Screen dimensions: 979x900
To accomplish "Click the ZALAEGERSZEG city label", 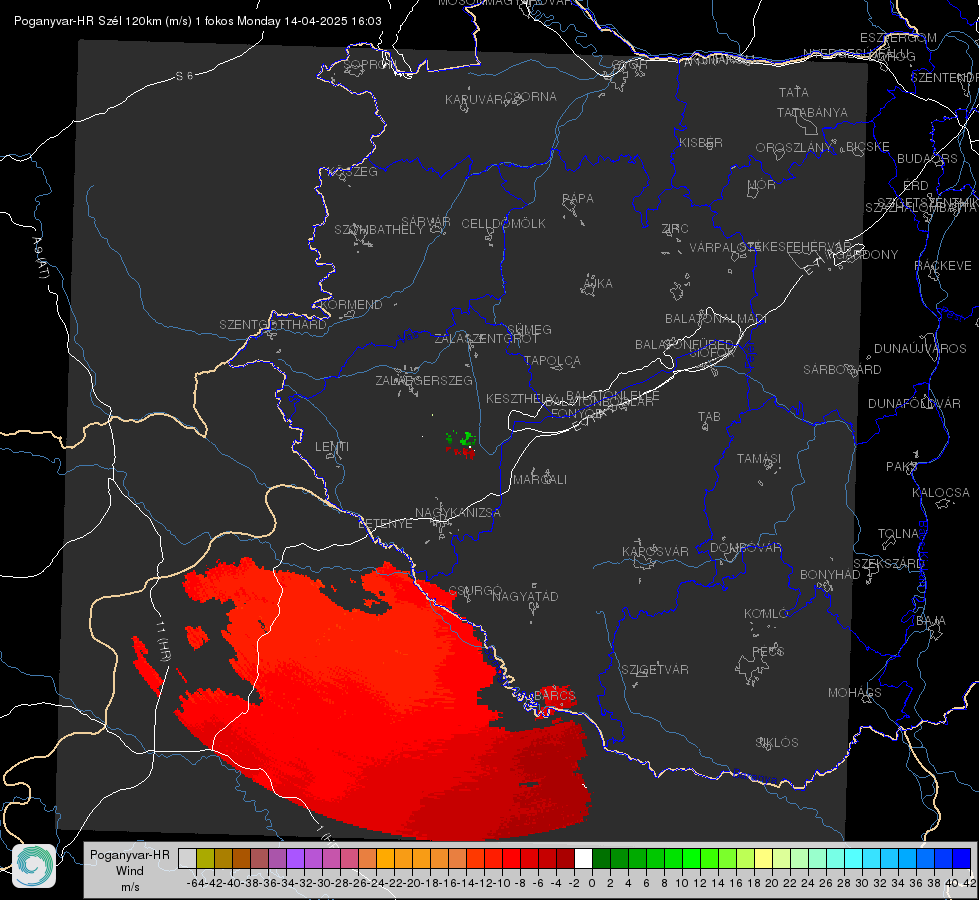I will tap(424, 380).
